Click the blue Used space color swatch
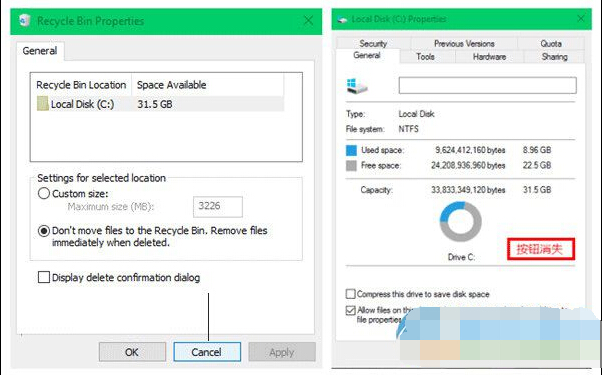Screen dimensions: 602x375 351,150
